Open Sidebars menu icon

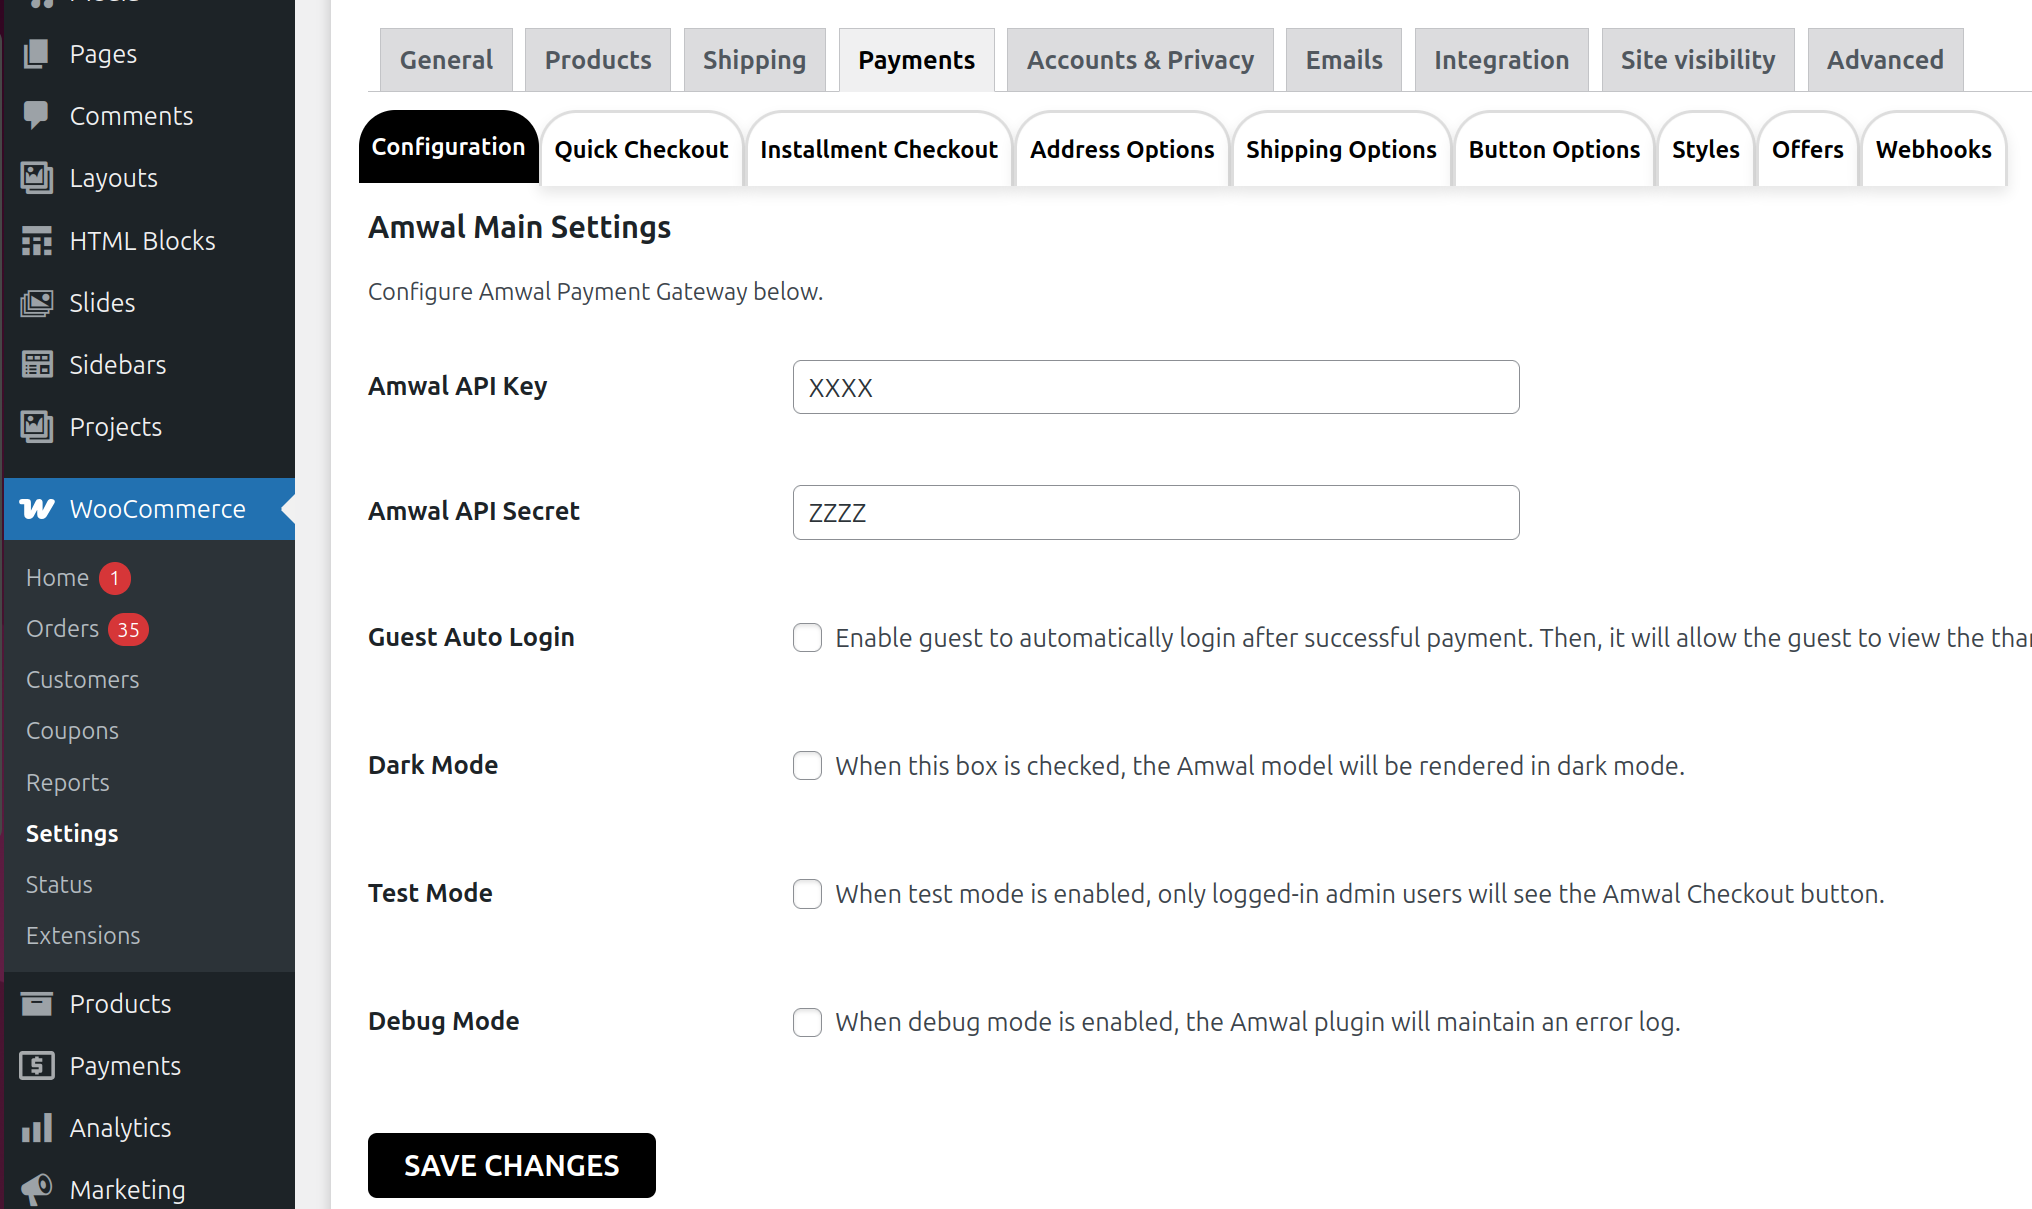pyautogui.click(x=36, y=365)
